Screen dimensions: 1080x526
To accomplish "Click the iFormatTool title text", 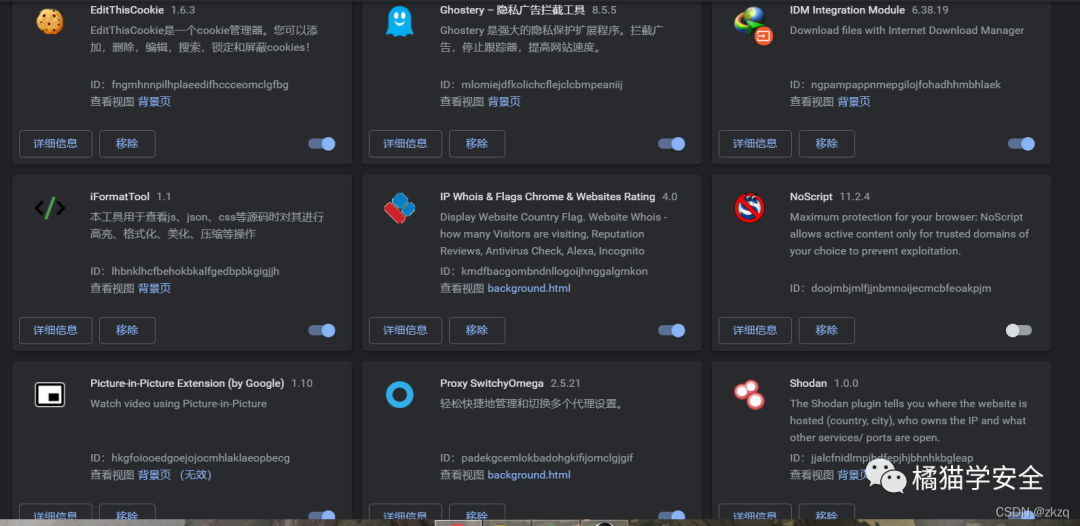I will point(120,197).
